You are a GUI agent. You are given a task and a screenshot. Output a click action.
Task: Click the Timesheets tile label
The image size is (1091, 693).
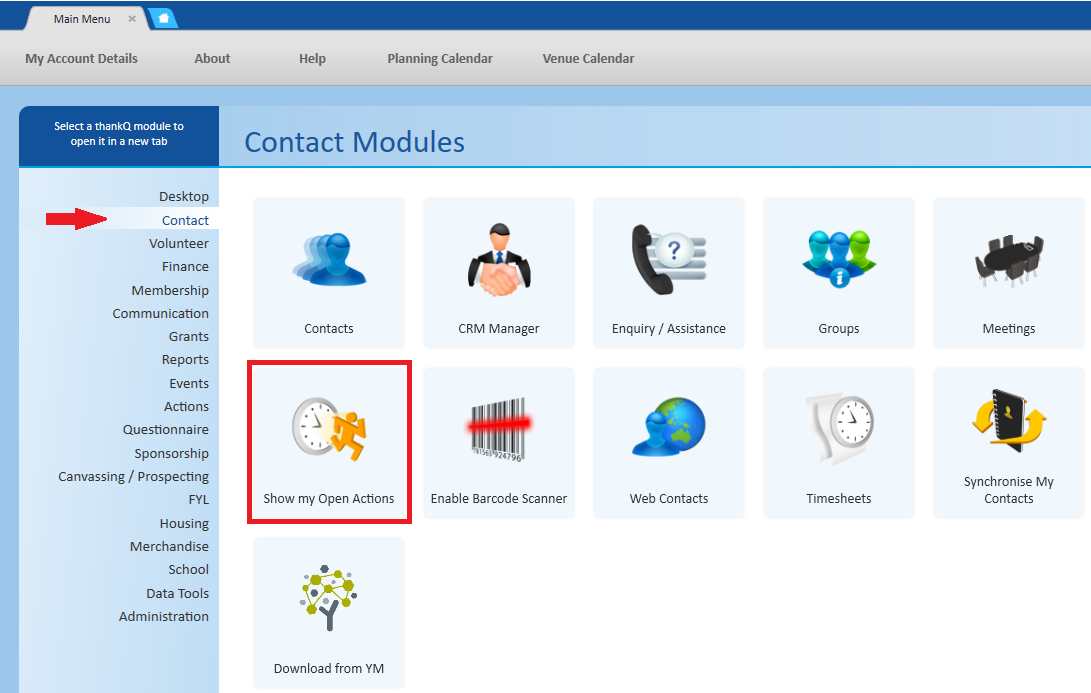click(x=838, y=498)
